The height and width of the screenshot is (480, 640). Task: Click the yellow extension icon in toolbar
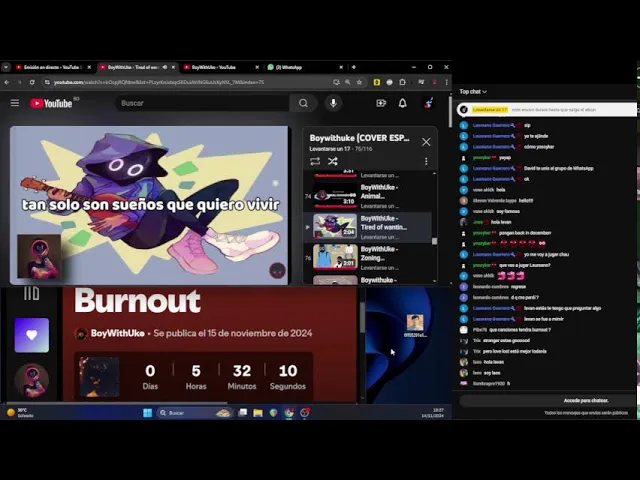(377, 82)
